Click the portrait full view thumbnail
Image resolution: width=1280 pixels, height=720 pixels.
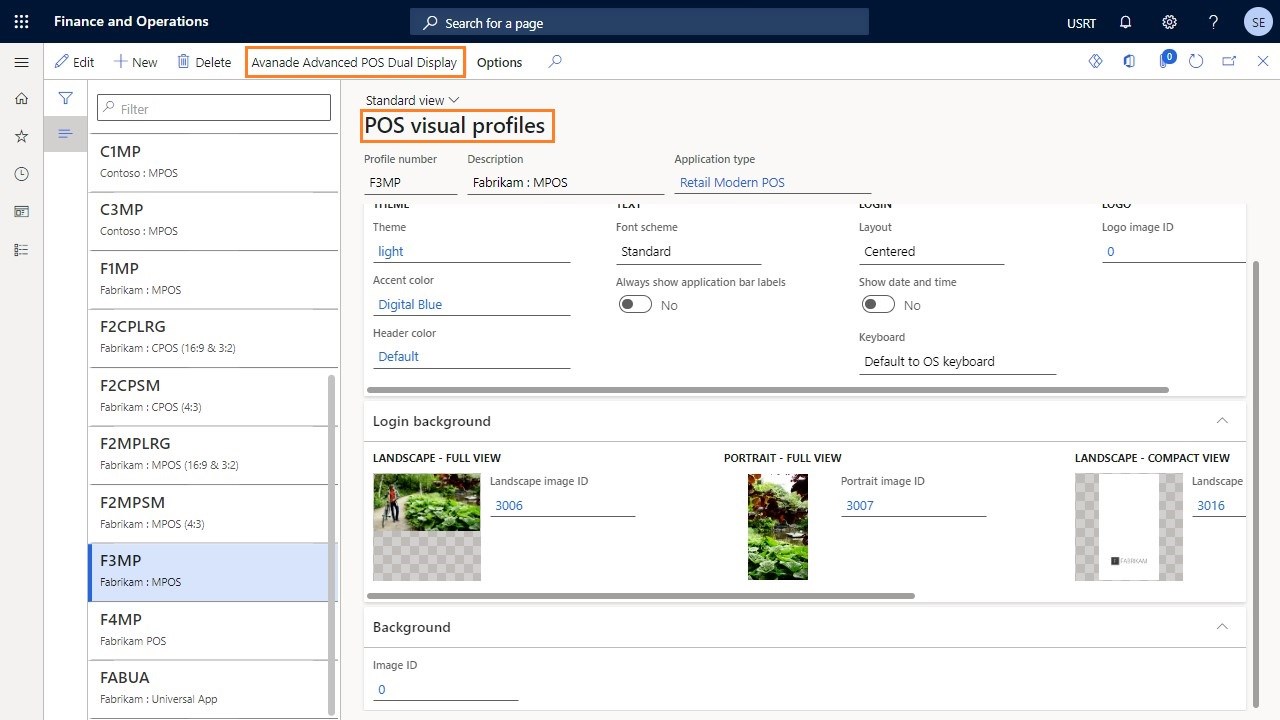point(778,527)
